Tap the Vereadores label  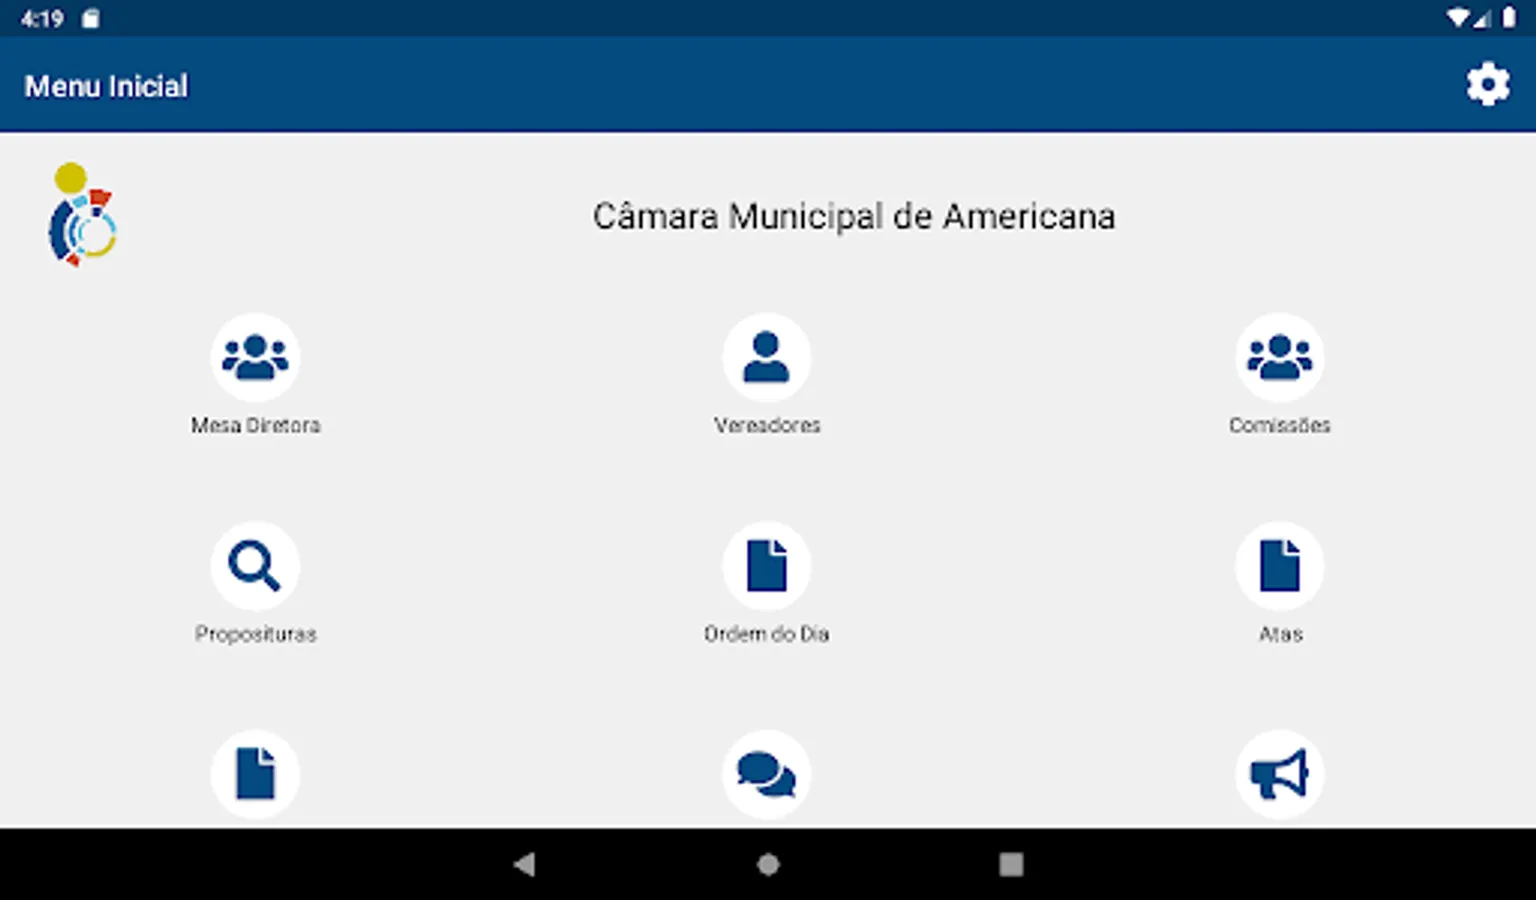pos(767,425)
